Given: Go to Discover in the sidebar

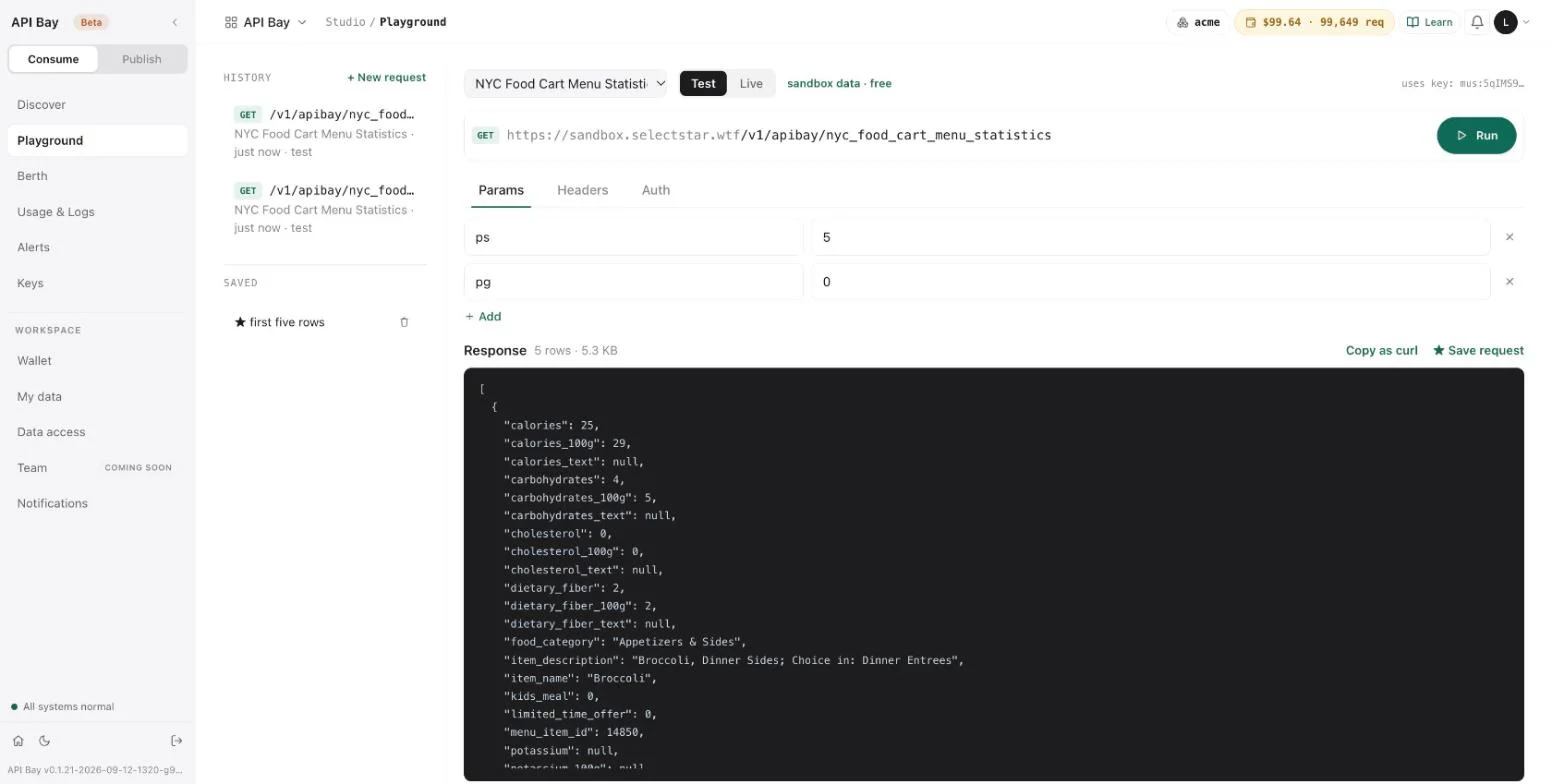Looking at the screenshot, I should coord(97,105).
